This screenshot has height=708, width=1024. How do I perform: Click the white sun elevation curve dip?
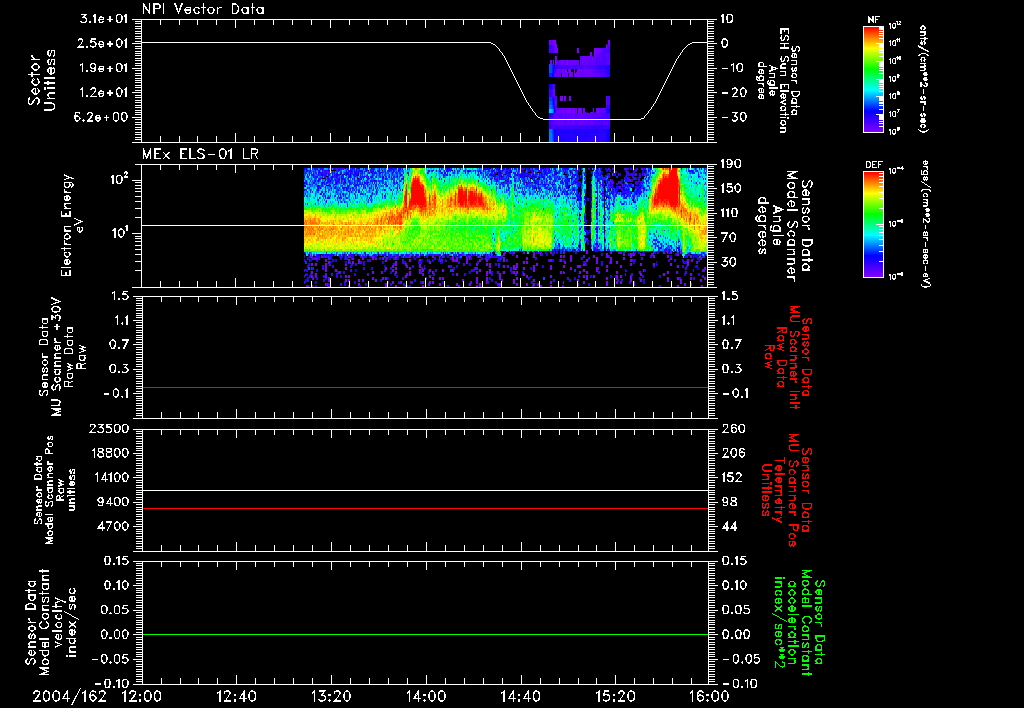(x=591, y=119)
